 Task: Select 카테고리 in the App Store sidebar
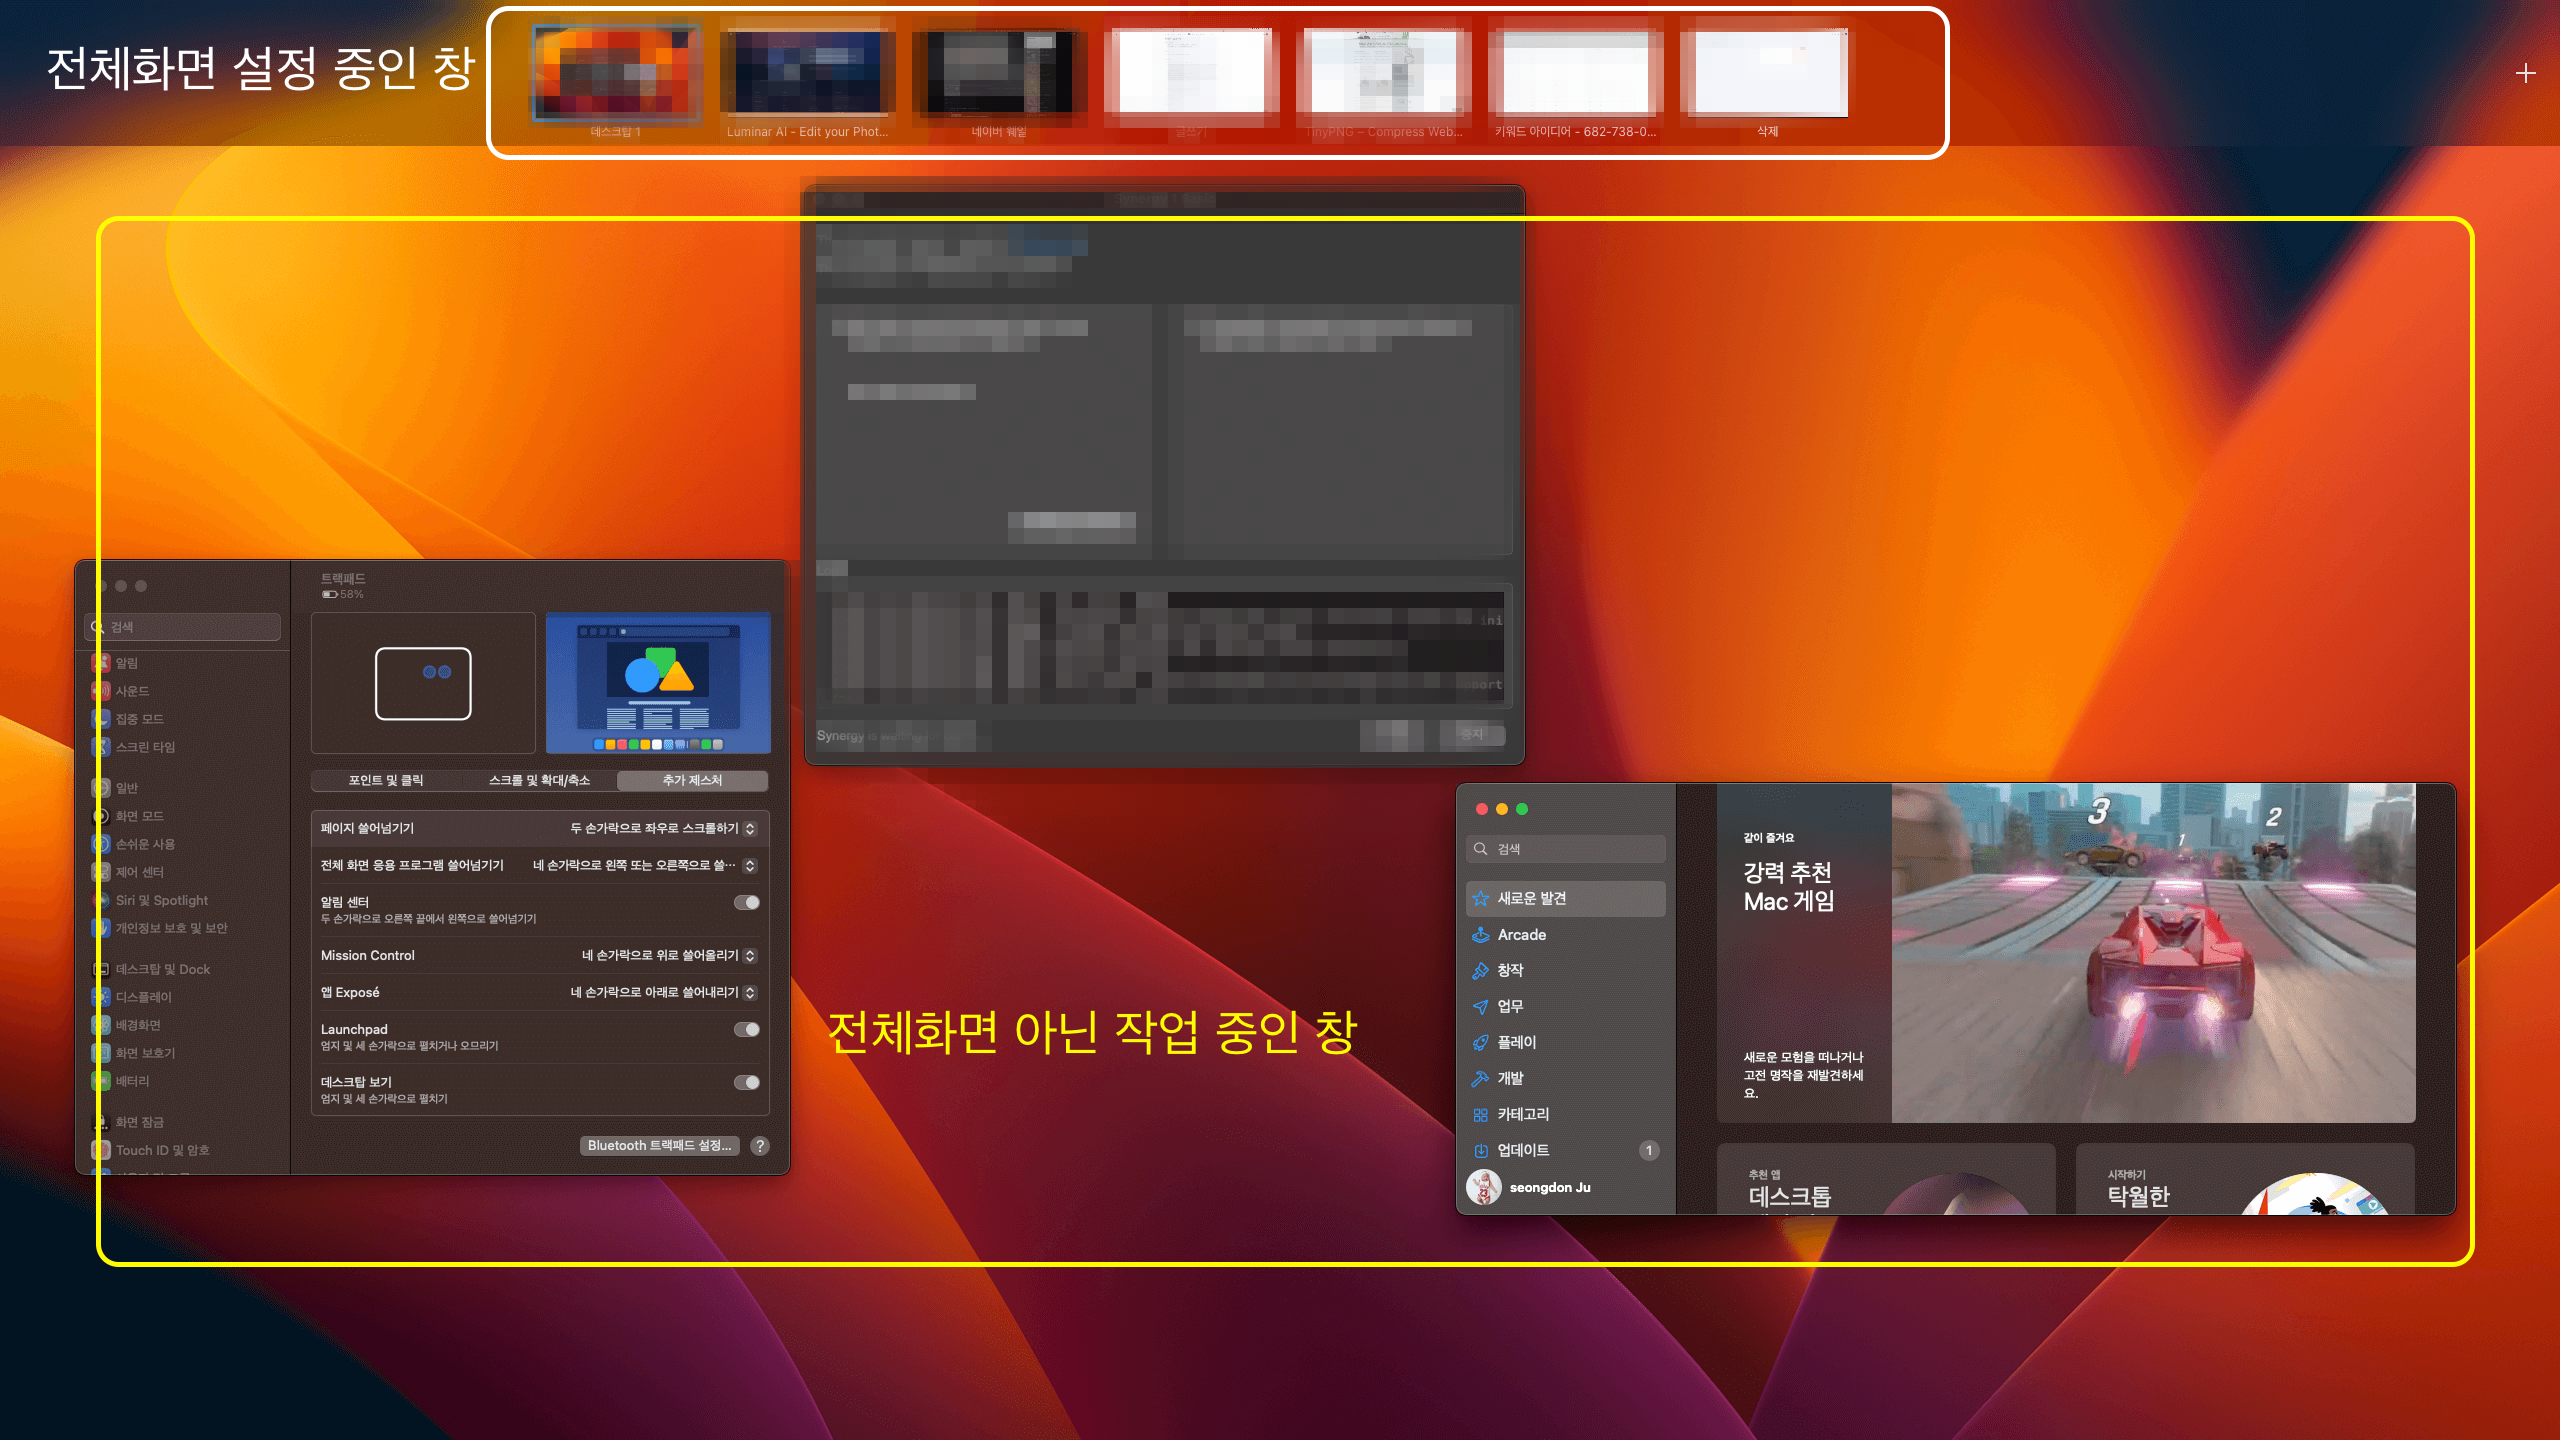(x=1524, y=1114)
